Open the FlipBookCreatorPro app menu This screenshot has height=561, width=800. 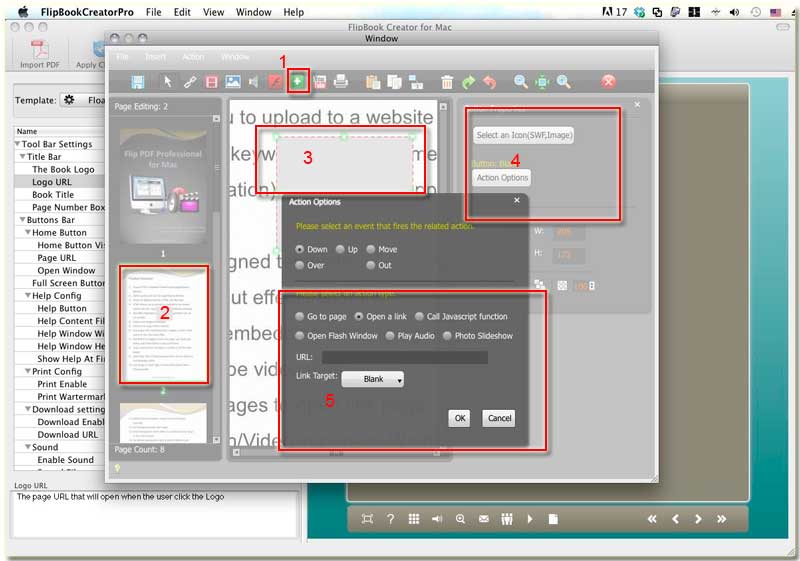tap(87, 12)
